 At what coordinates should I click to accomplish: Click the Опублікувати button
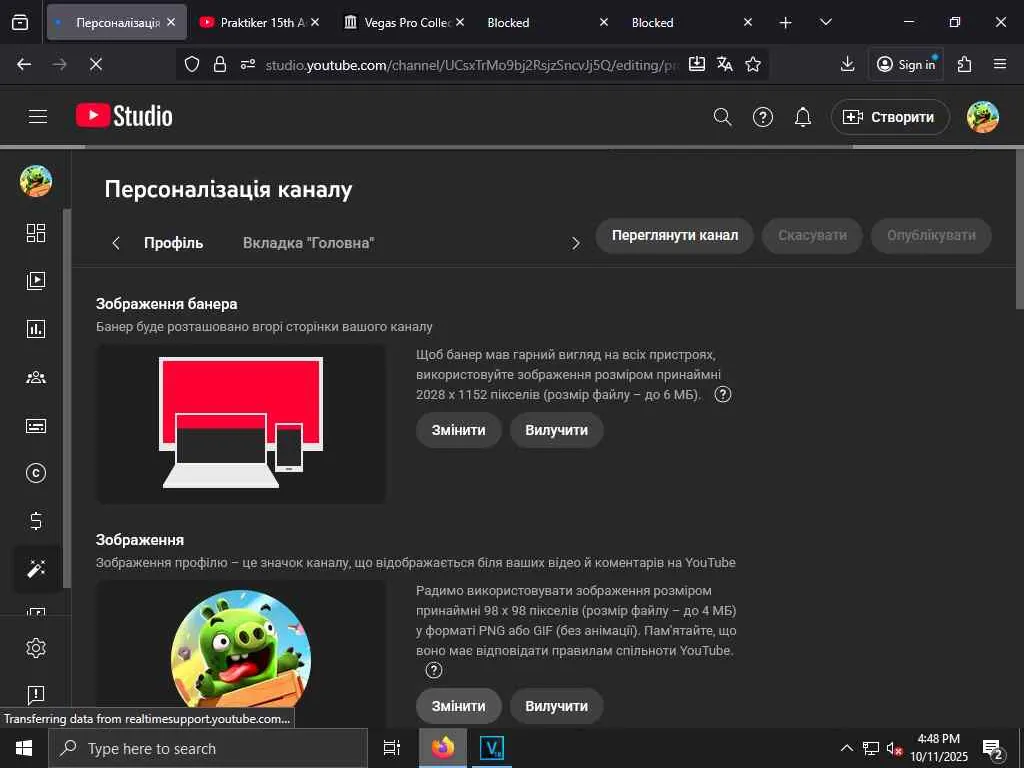(x=931, y=235)
